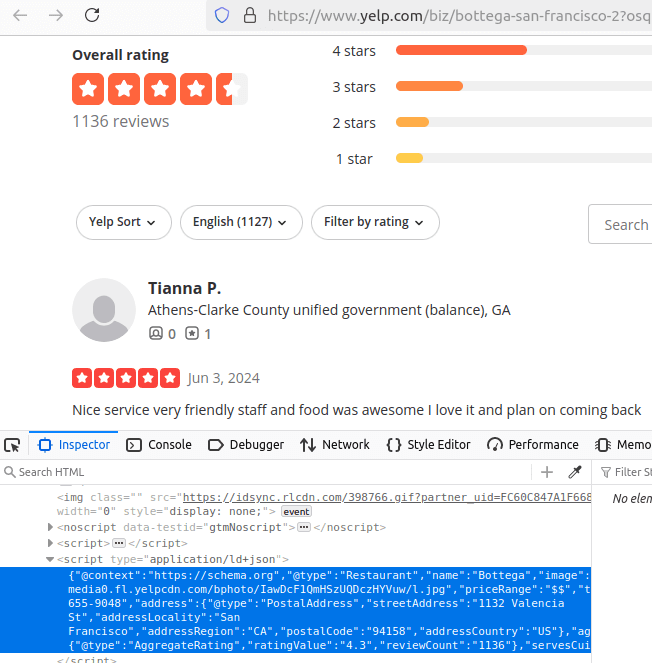Select the closing script tag row
The width and height of the screenshot is (652, 663).
pyautogui.click(x=87, y=659)
